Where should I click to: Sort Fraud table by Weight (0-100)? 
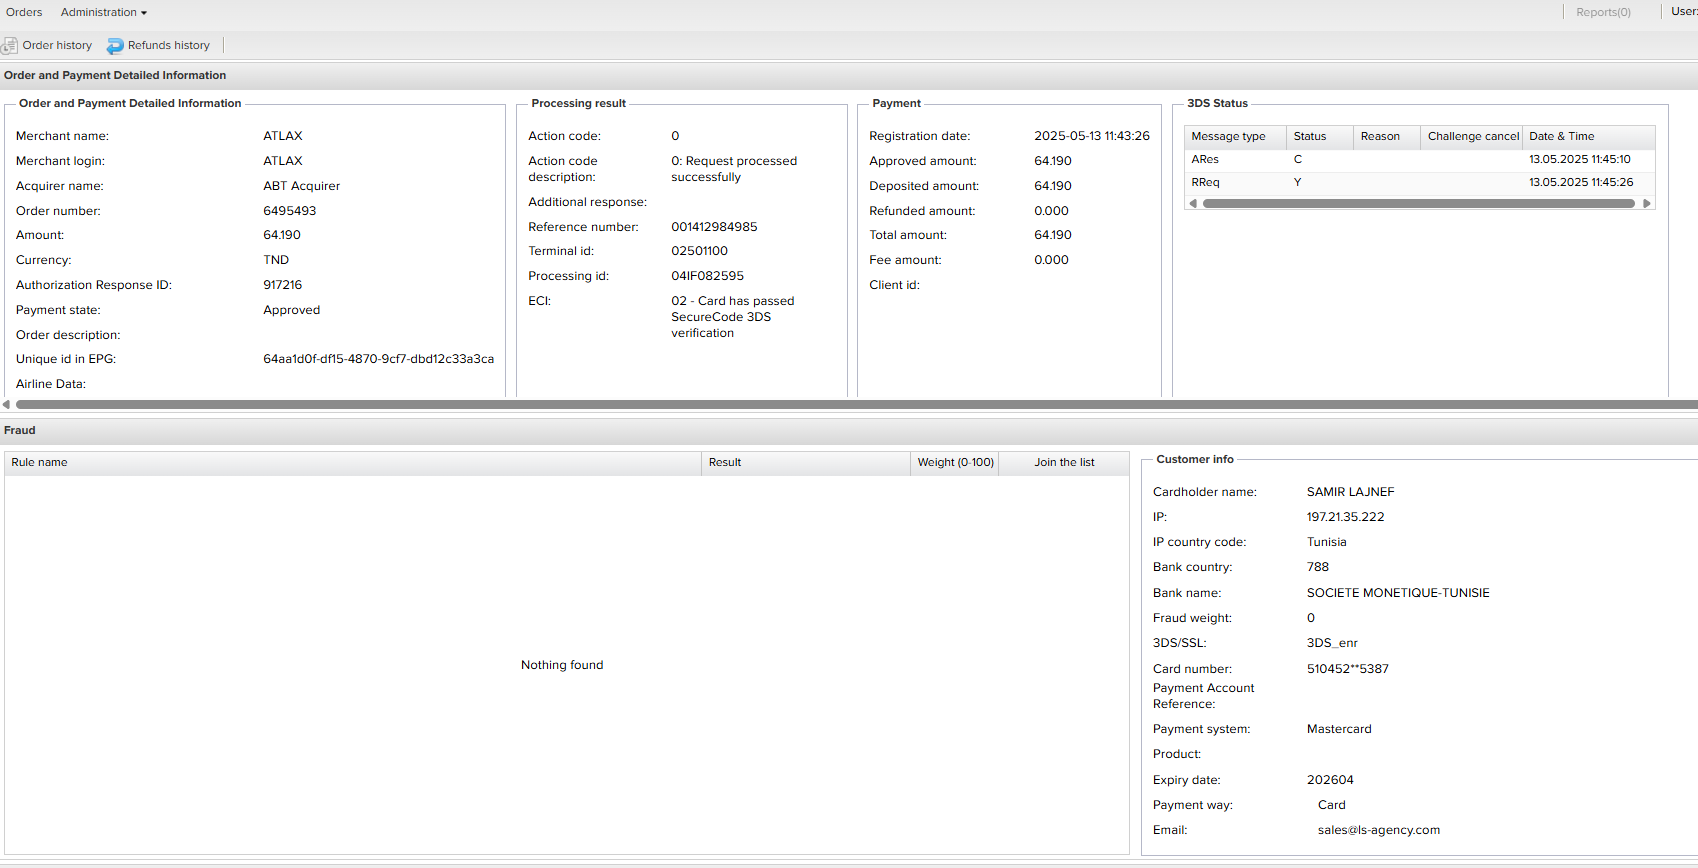pos(955,463)
